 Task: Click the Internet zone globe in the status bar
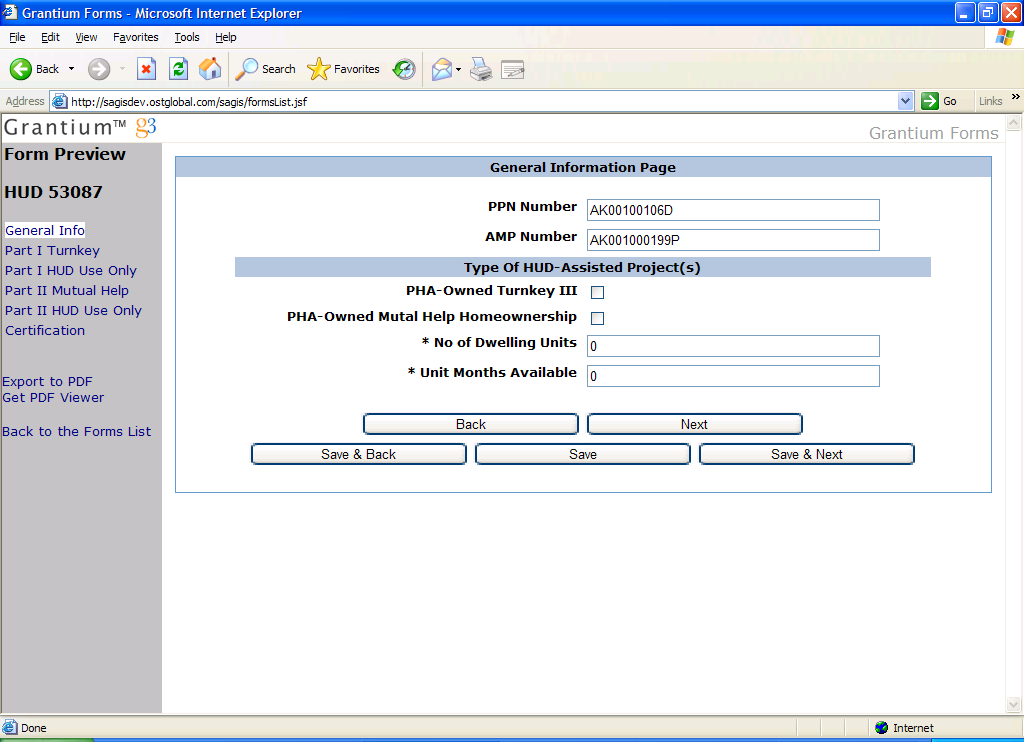point(882,728)
